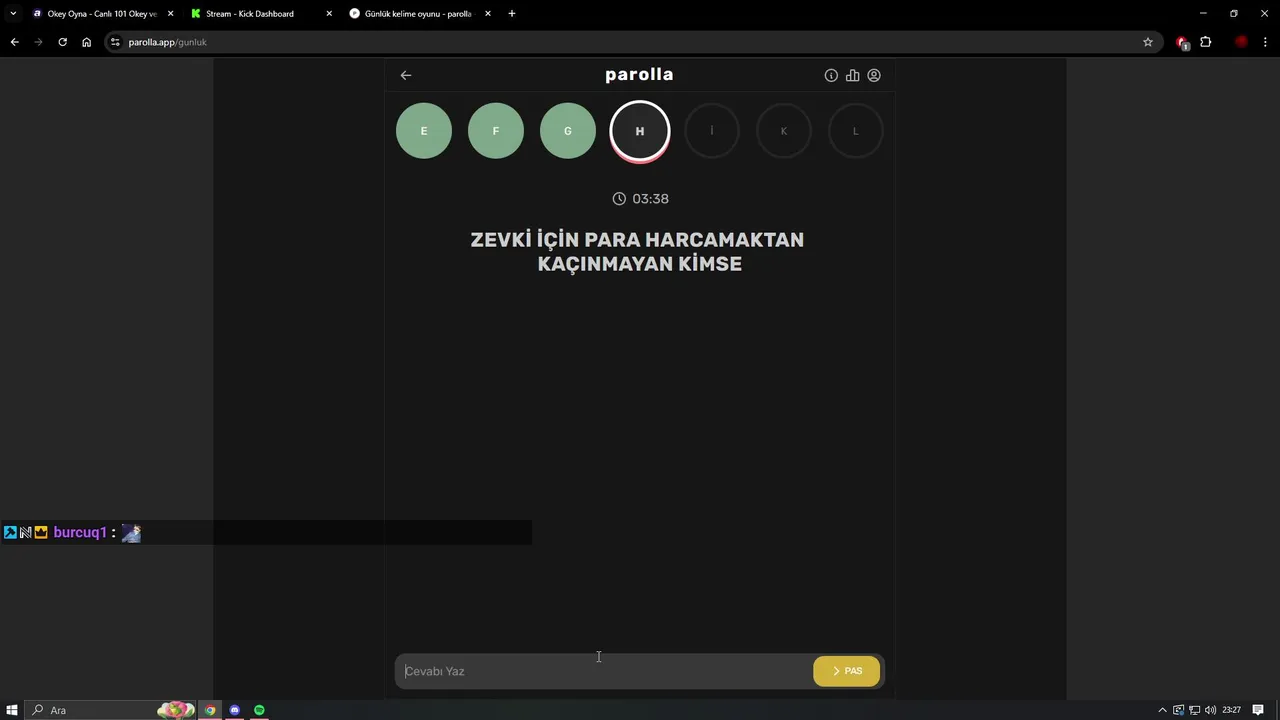The image size is (1280, 720).
Task: Close the Kick Dashboard tab
Action: pyautogui.click(x=329, y=14)
